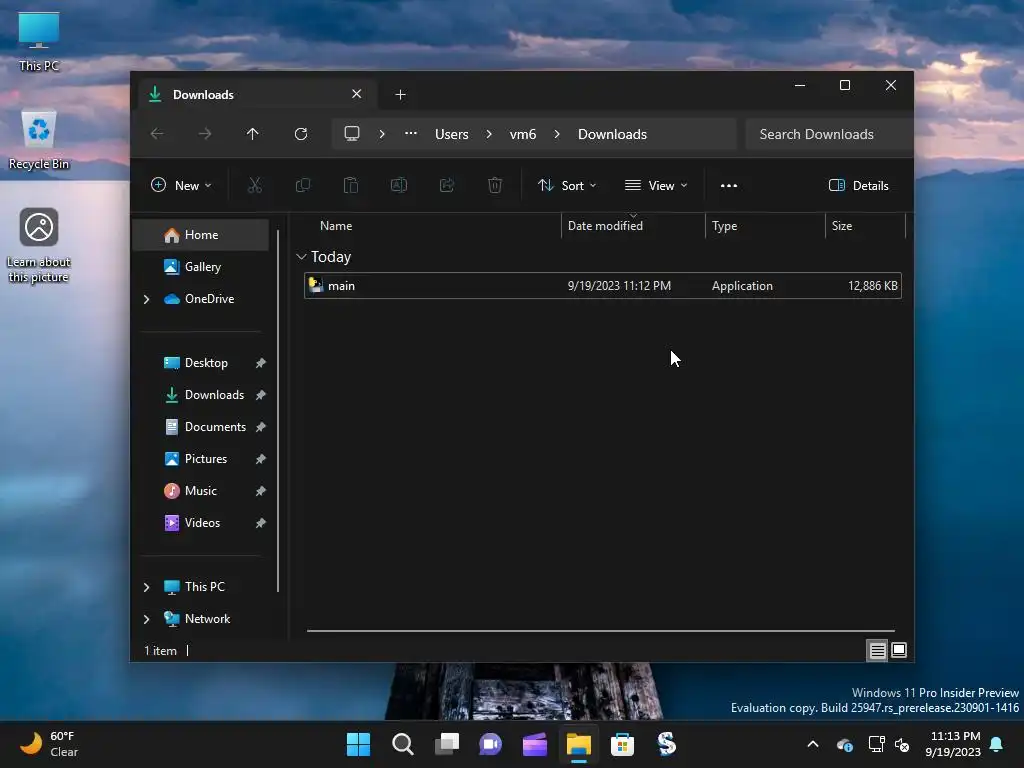Open the weather widget showing 60°F
This screenshot has height=768, width=1024.
[x=49, y=744]
